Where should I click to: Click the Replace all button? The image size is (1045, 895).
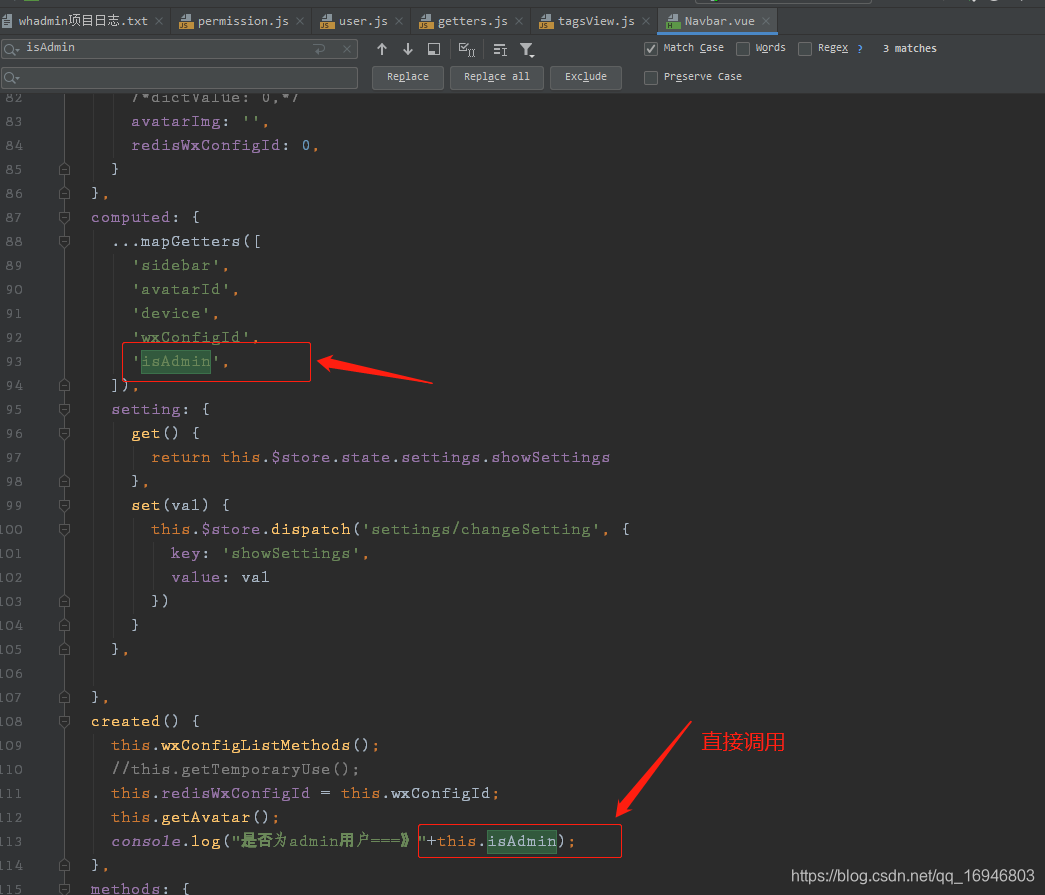[496, 77]
